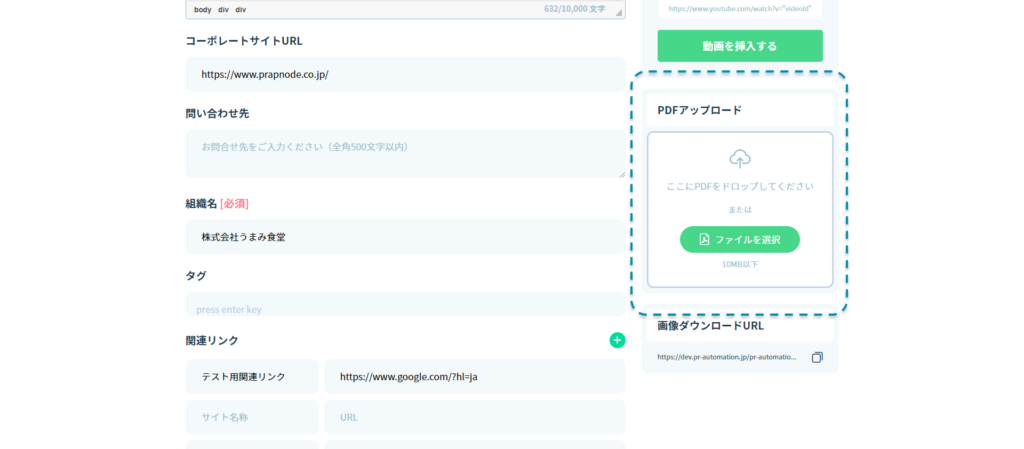Screen dimensions: 1024x449
Task: Click the resize grip of 問い合わせ先 textarea
Action: (x=621, y=173)
